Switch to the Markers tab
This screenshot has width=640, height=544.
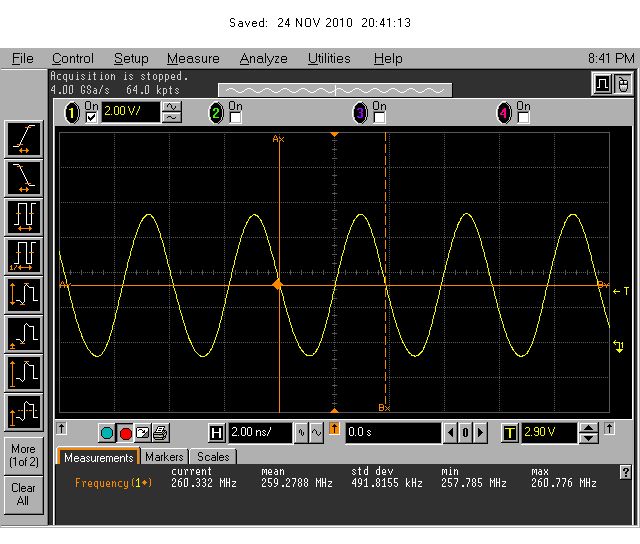163,457
